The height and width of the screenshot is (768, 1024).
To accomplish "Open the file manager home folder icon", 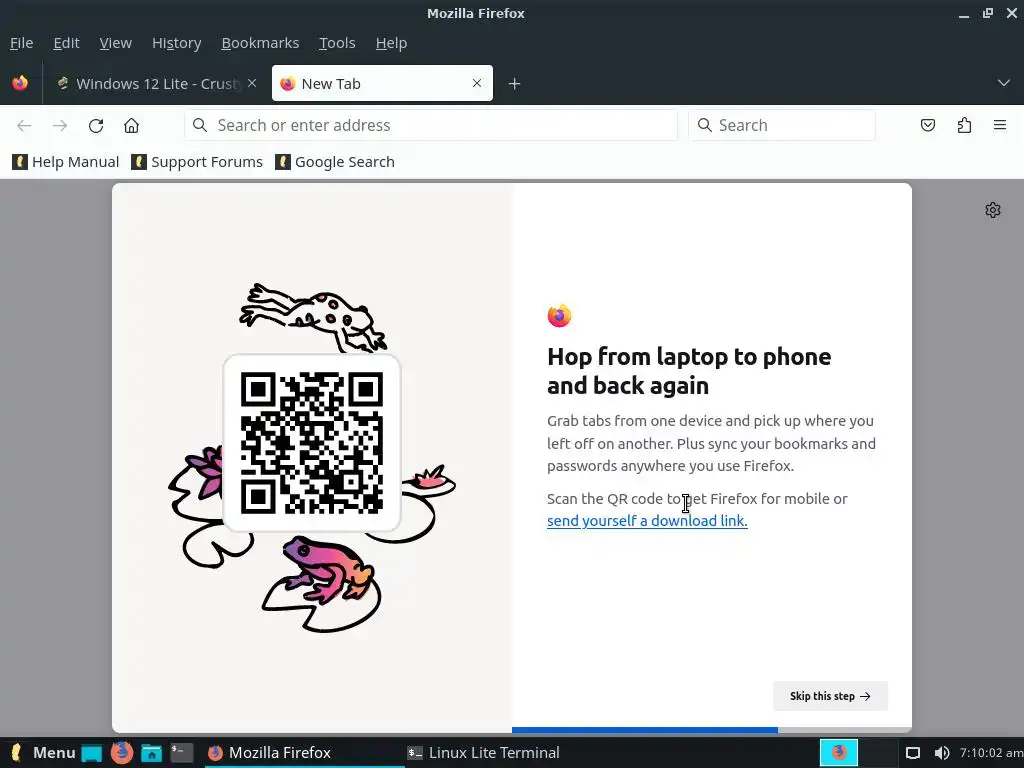I will coord(152,753).
